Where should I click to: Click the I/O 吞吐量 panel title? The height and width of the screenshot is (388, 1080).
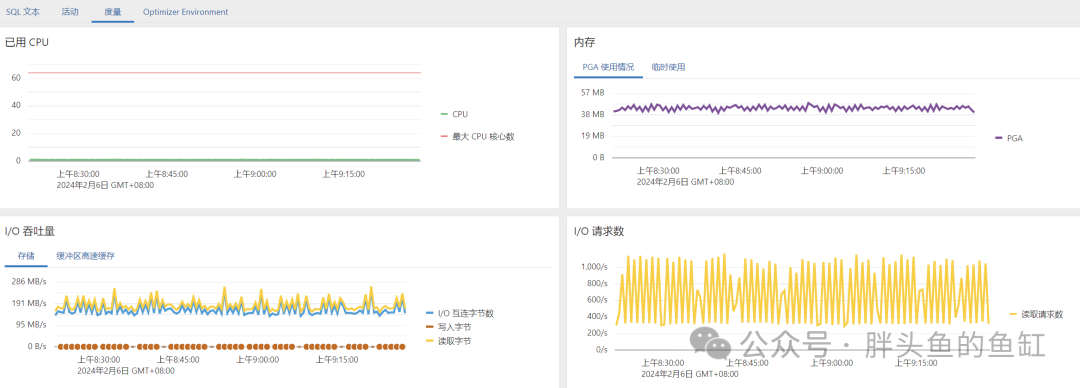pyautogui.click(x=30, y=231)
